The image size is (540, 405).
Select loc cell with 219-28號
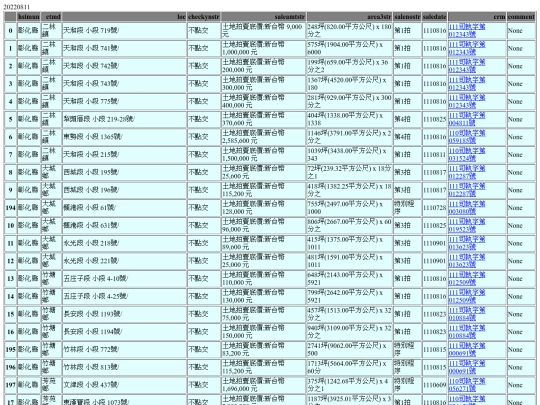tap(124, 119)
